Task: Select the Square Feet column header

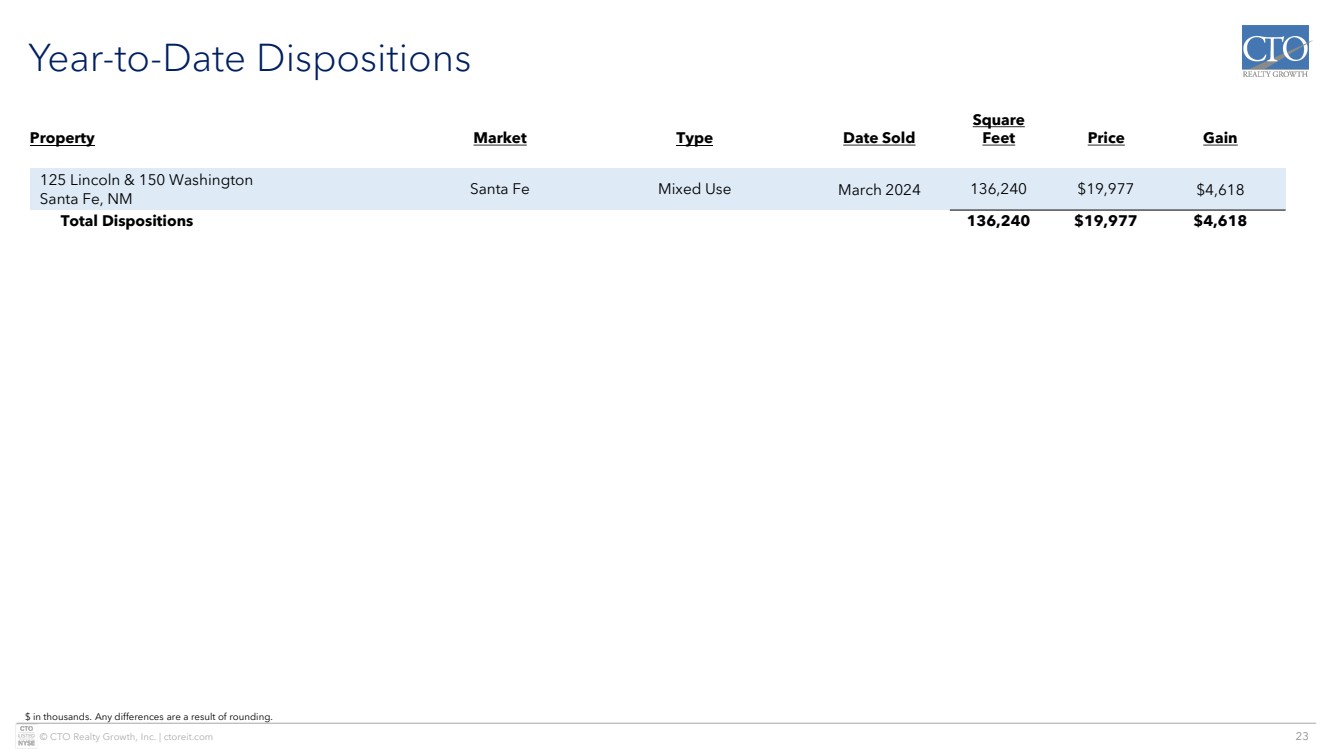Action: click(x=998, y=129)
